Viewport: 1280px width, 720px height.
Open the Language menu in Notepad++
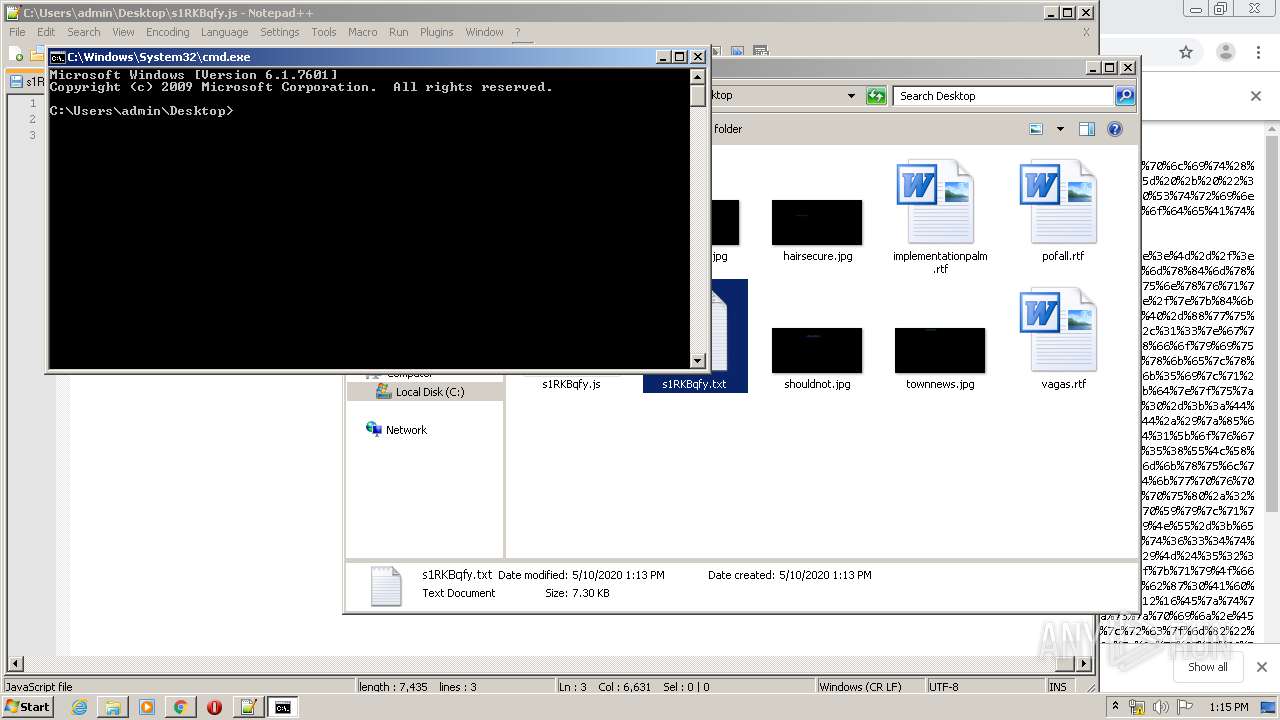tap(224, 32)
